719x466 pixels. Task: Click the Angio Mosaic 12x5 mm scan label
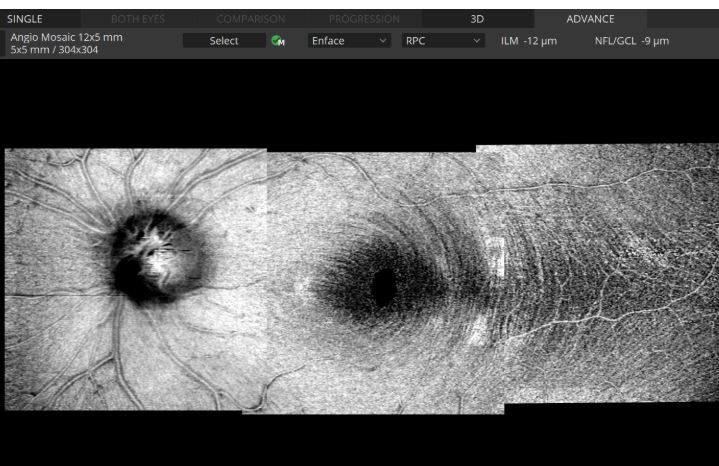66,36
